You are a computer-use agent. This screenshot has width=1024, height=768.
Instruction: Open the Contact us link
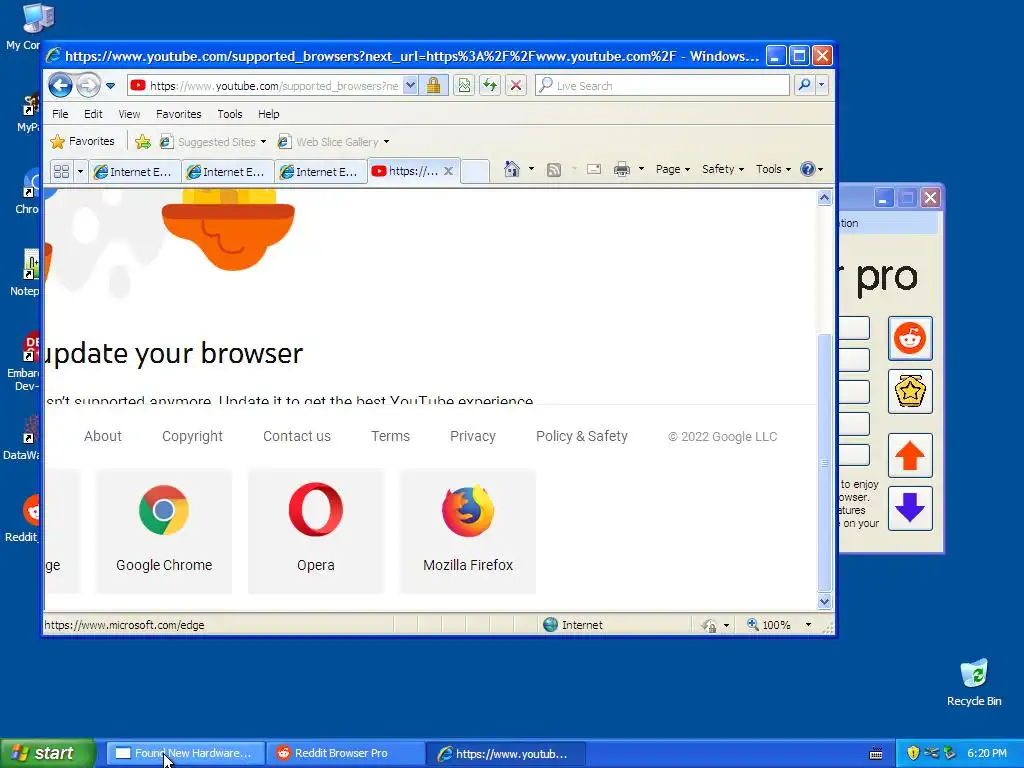(296, 436)
